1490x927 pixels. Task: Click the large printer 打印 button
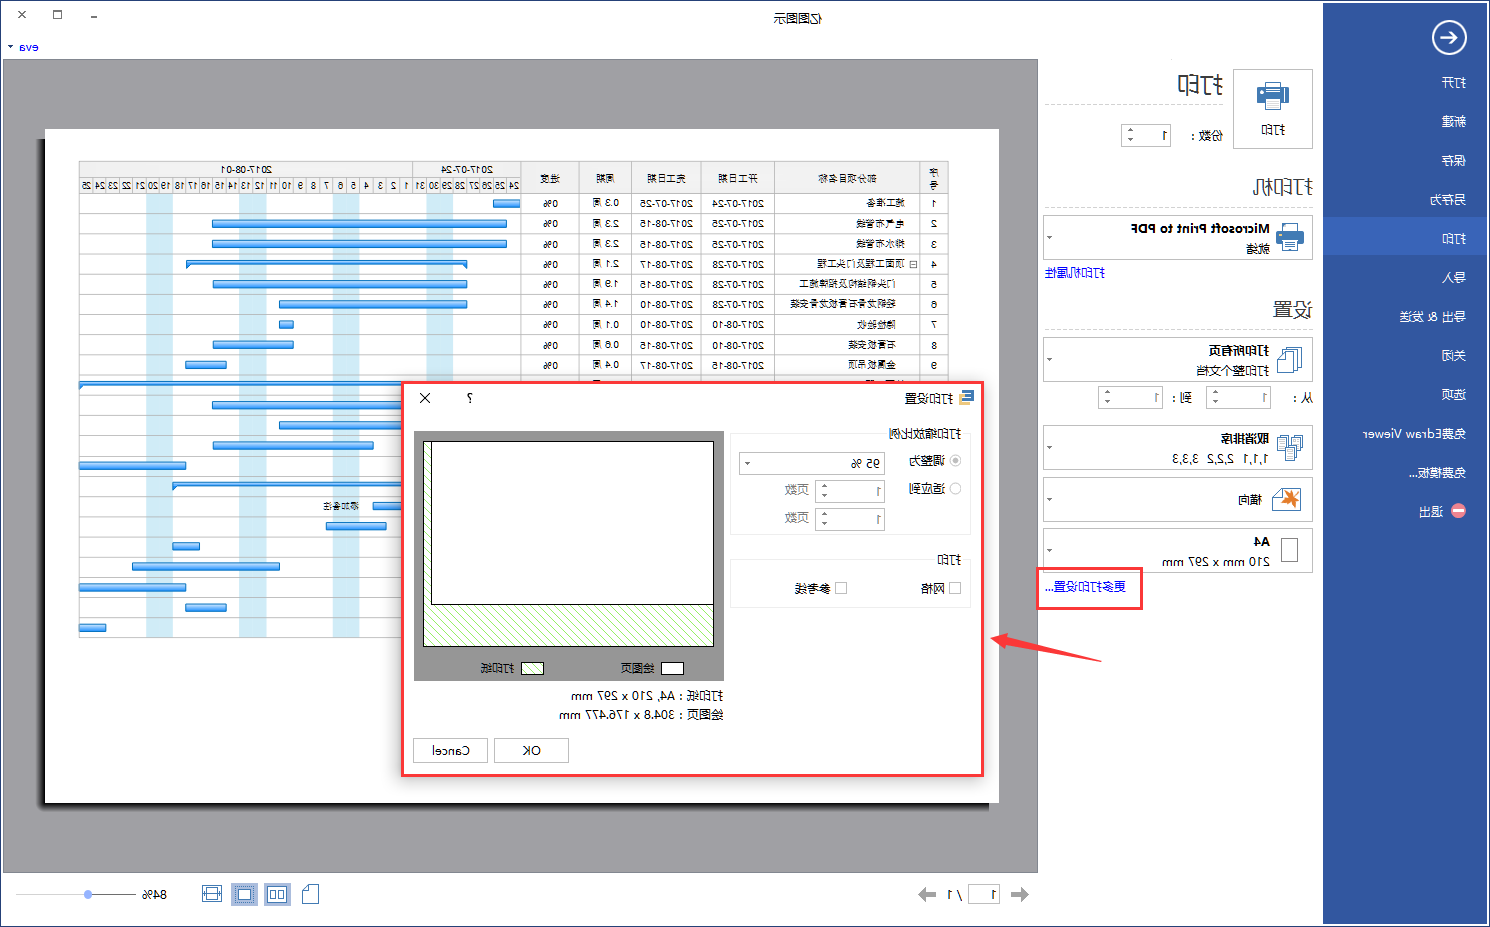pyautogui.click(x=1273, y=109)
